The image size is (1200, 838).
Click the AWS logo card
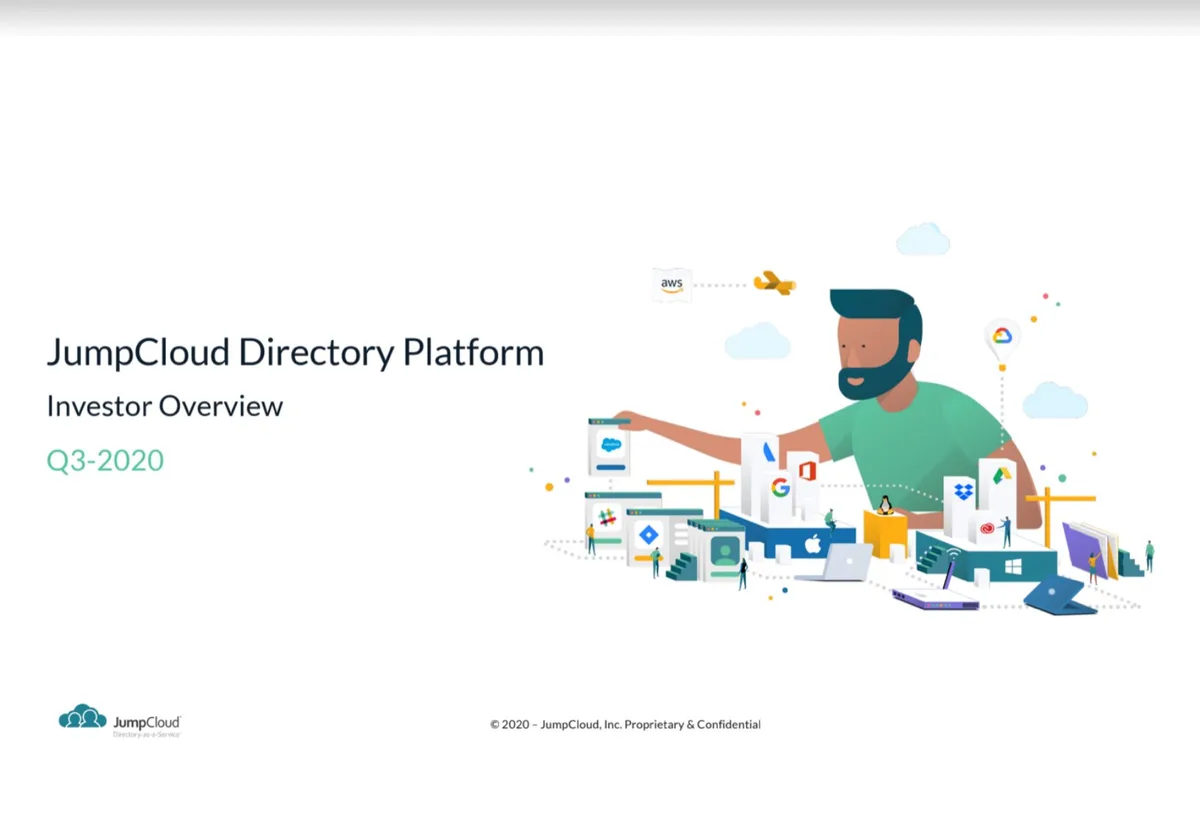pyautogui.click(x=671, y=284)
